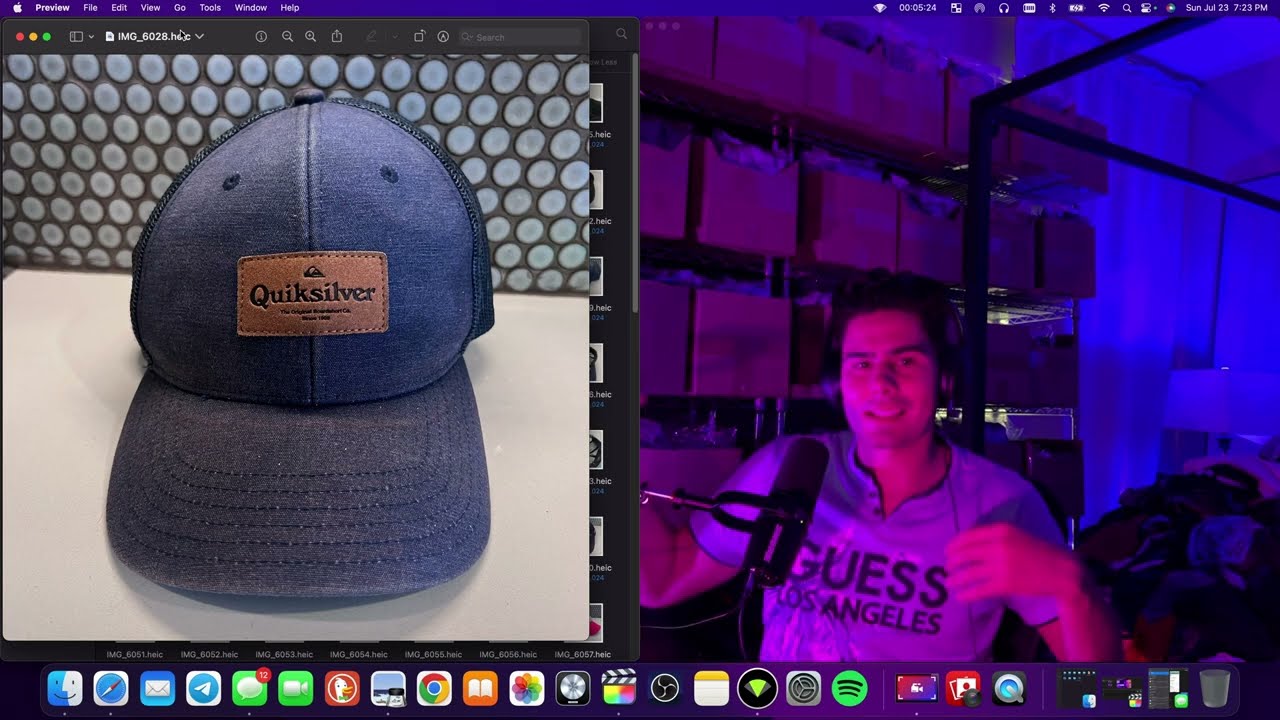
Task: Launch Final Cut Pro from the Dock
Action: 619,688
